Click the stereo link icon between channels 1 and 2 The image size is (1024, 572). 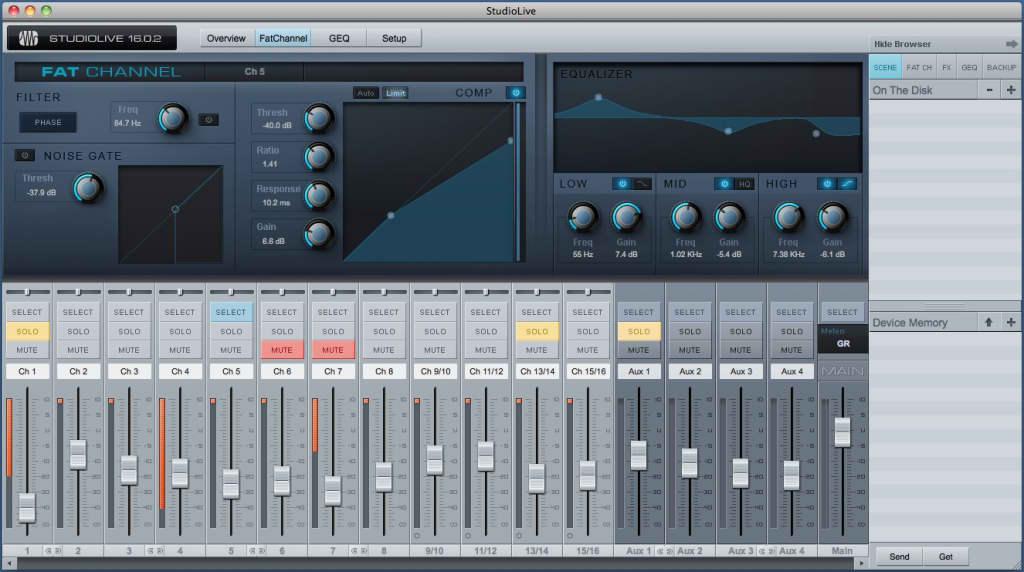pyautogui.click(x=52, y=551)
